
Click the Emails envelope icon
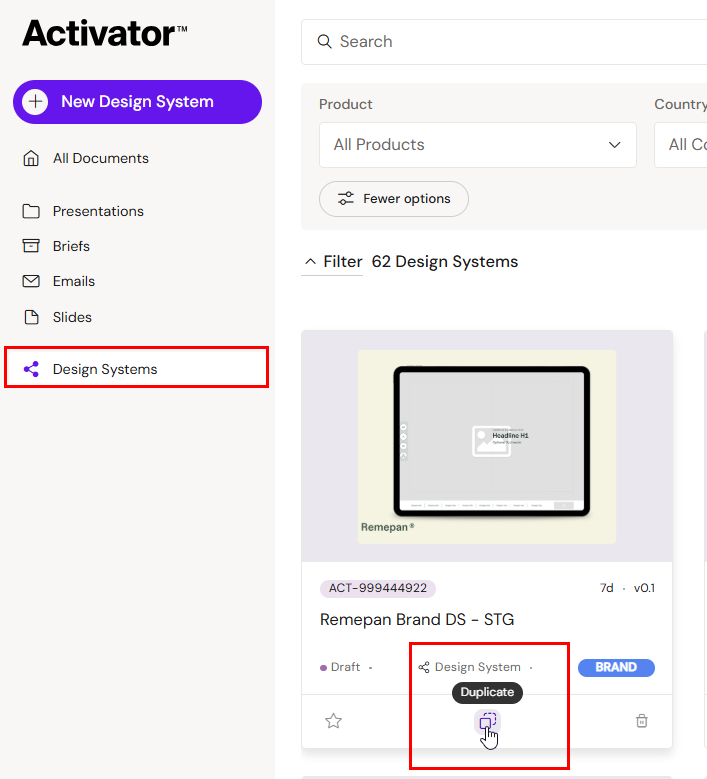(x=31, y=281)
